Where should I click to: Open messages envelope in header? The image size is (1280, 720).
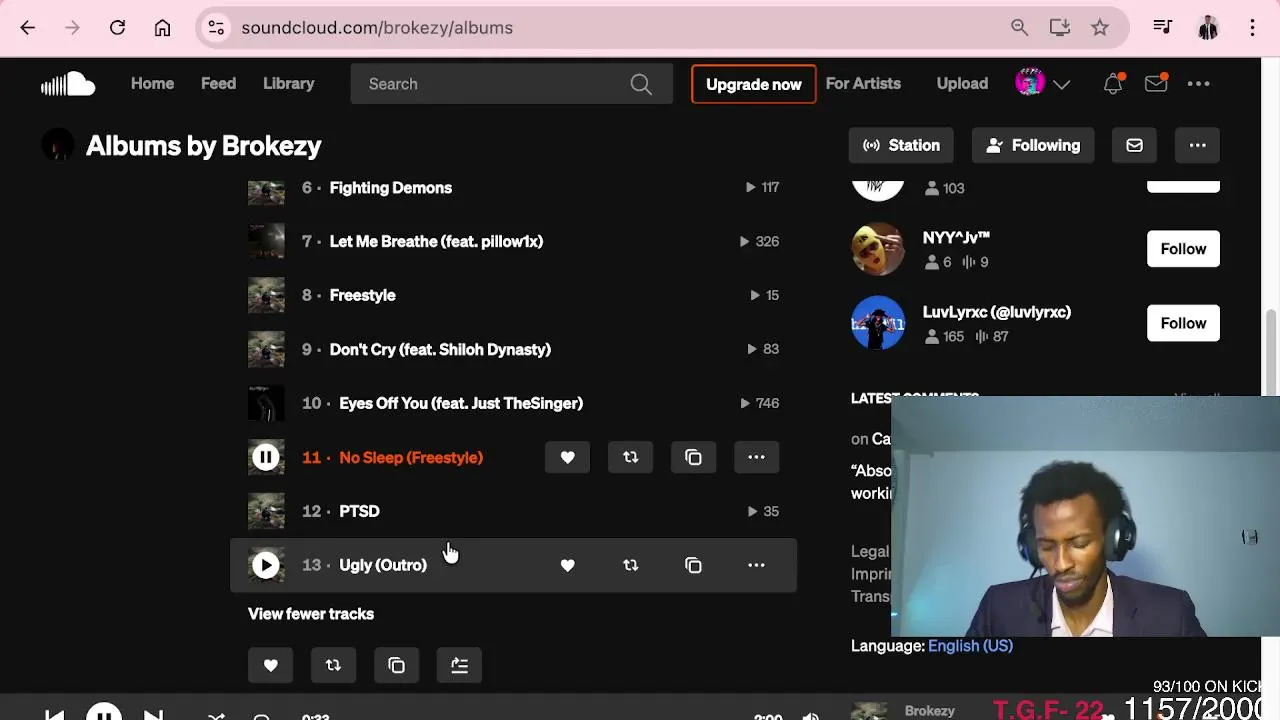tap(1156, 84)
